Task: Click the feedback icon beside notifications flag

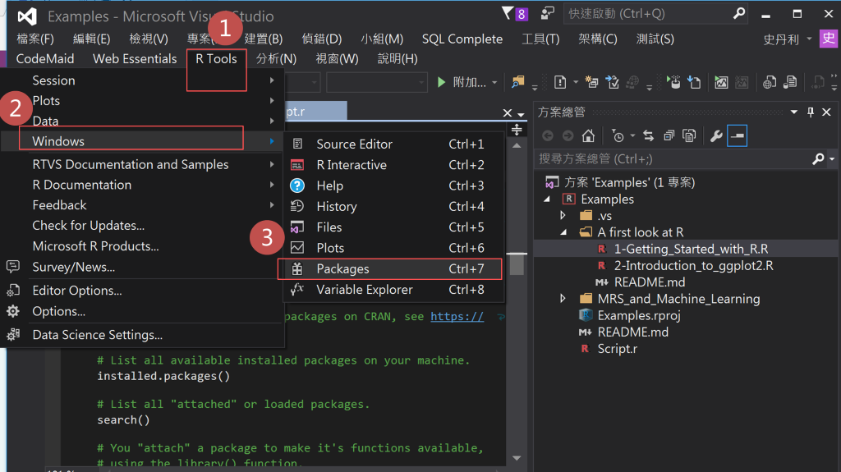Action: [547, 13]
